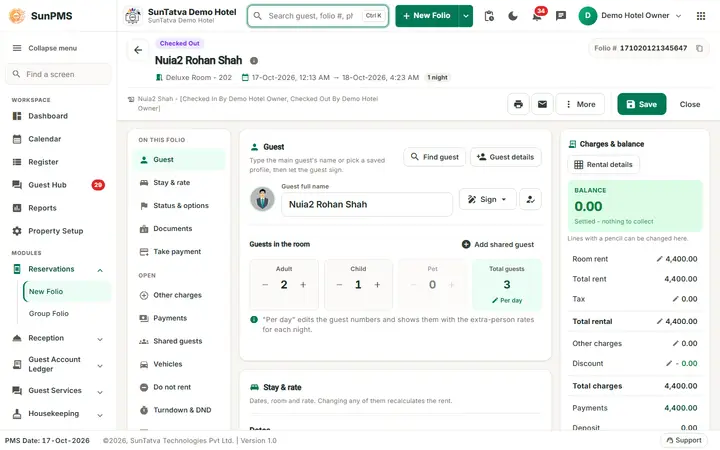Viewport: 720px width, 450px height.
Task: Open the More options menu
Action: [580, 104]
